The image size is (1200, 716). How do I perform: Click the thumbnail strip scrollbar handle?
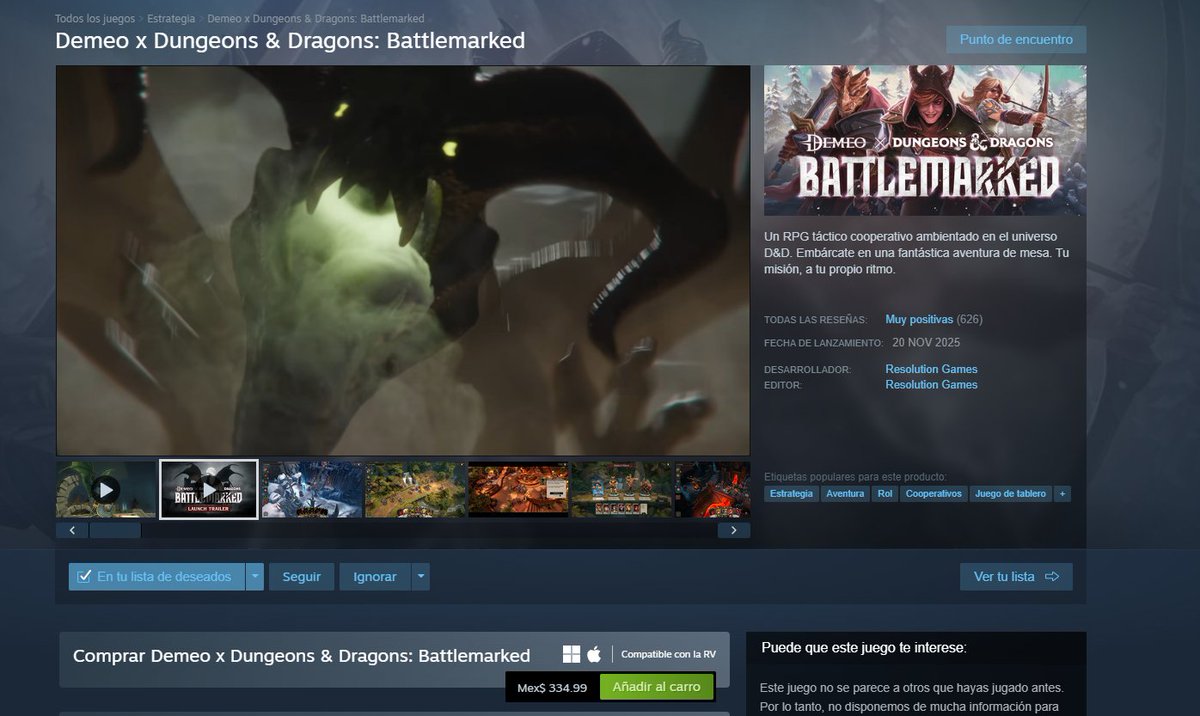(115, 531)
